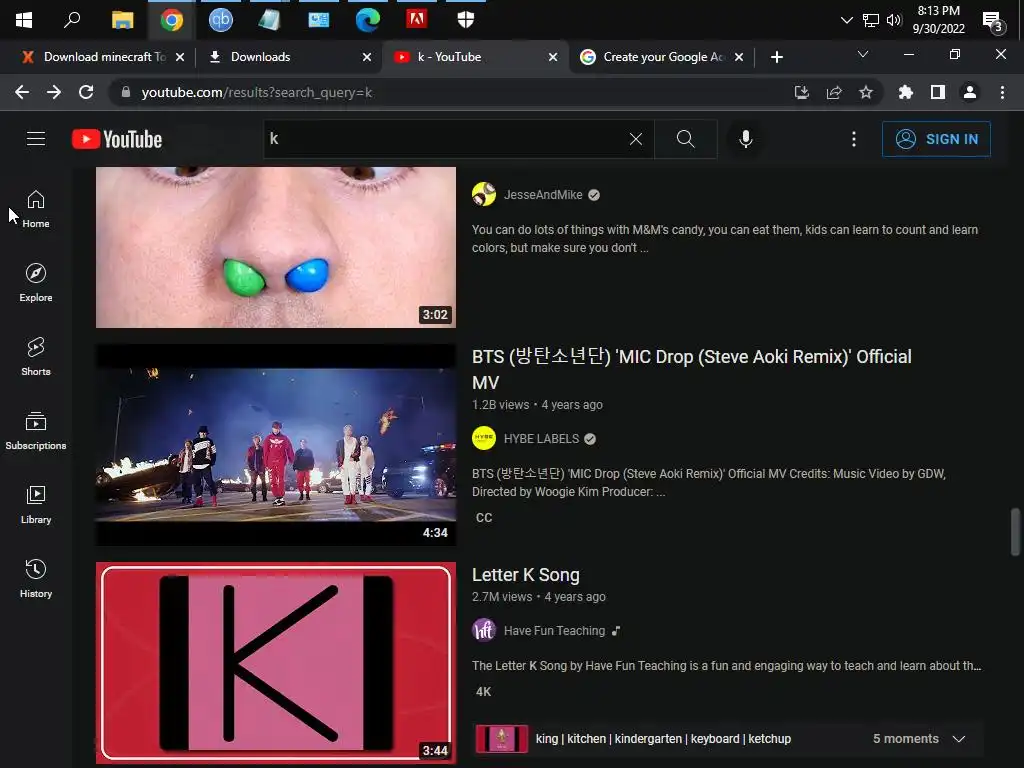Open YouTube settings three-dot menu
The height and width of the screenshot is (768, 1024).
point(854,138)
